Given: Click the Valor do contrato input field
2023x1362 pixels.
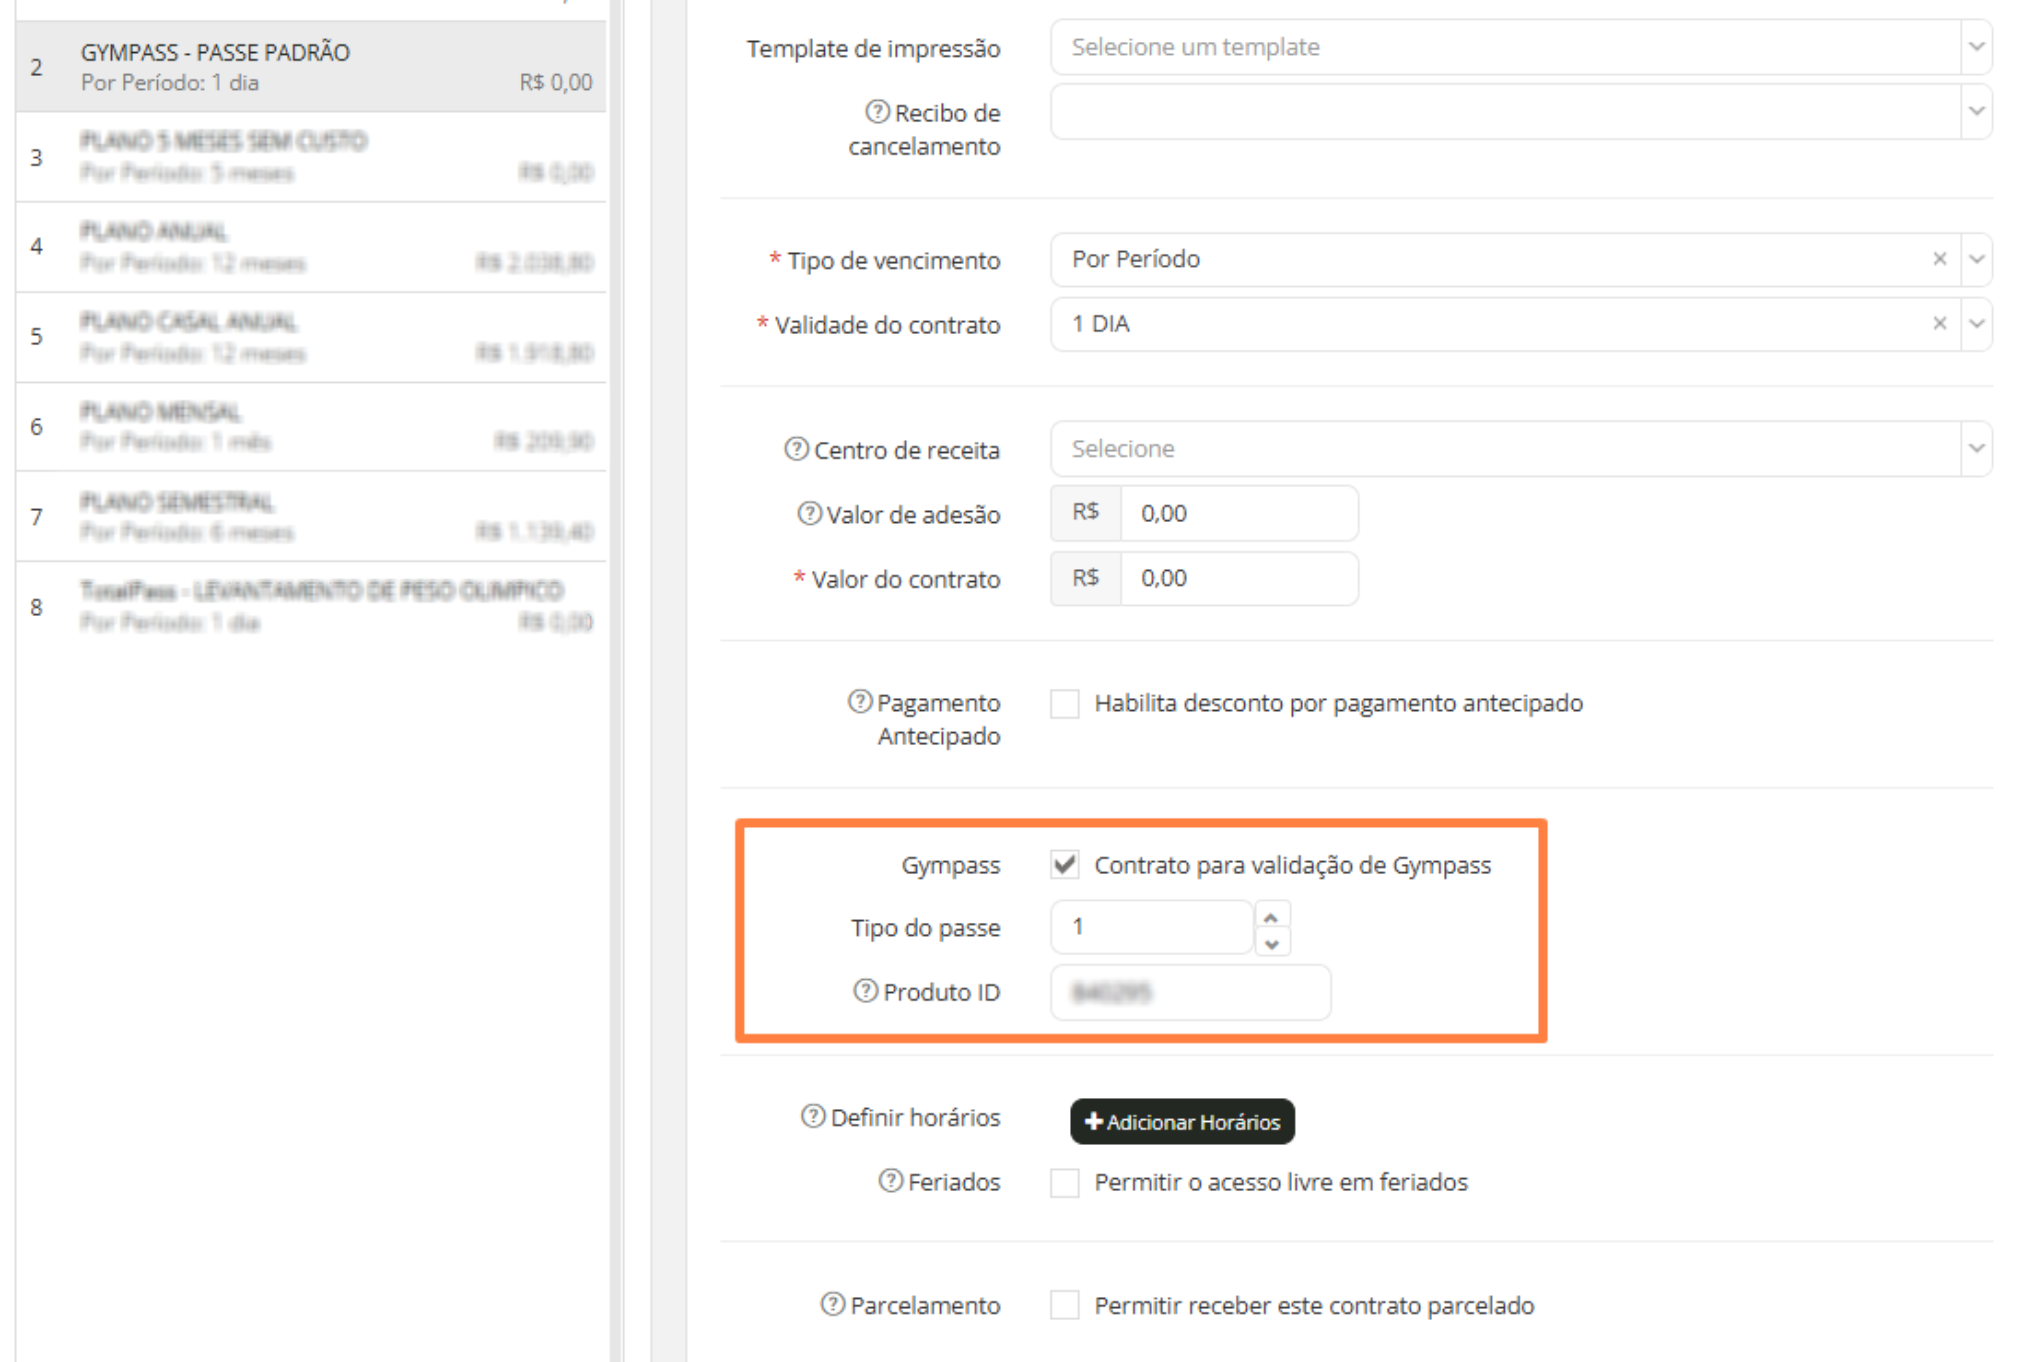Looking at the screenshot, I should pyautogui.click(x=1238, y=578).
